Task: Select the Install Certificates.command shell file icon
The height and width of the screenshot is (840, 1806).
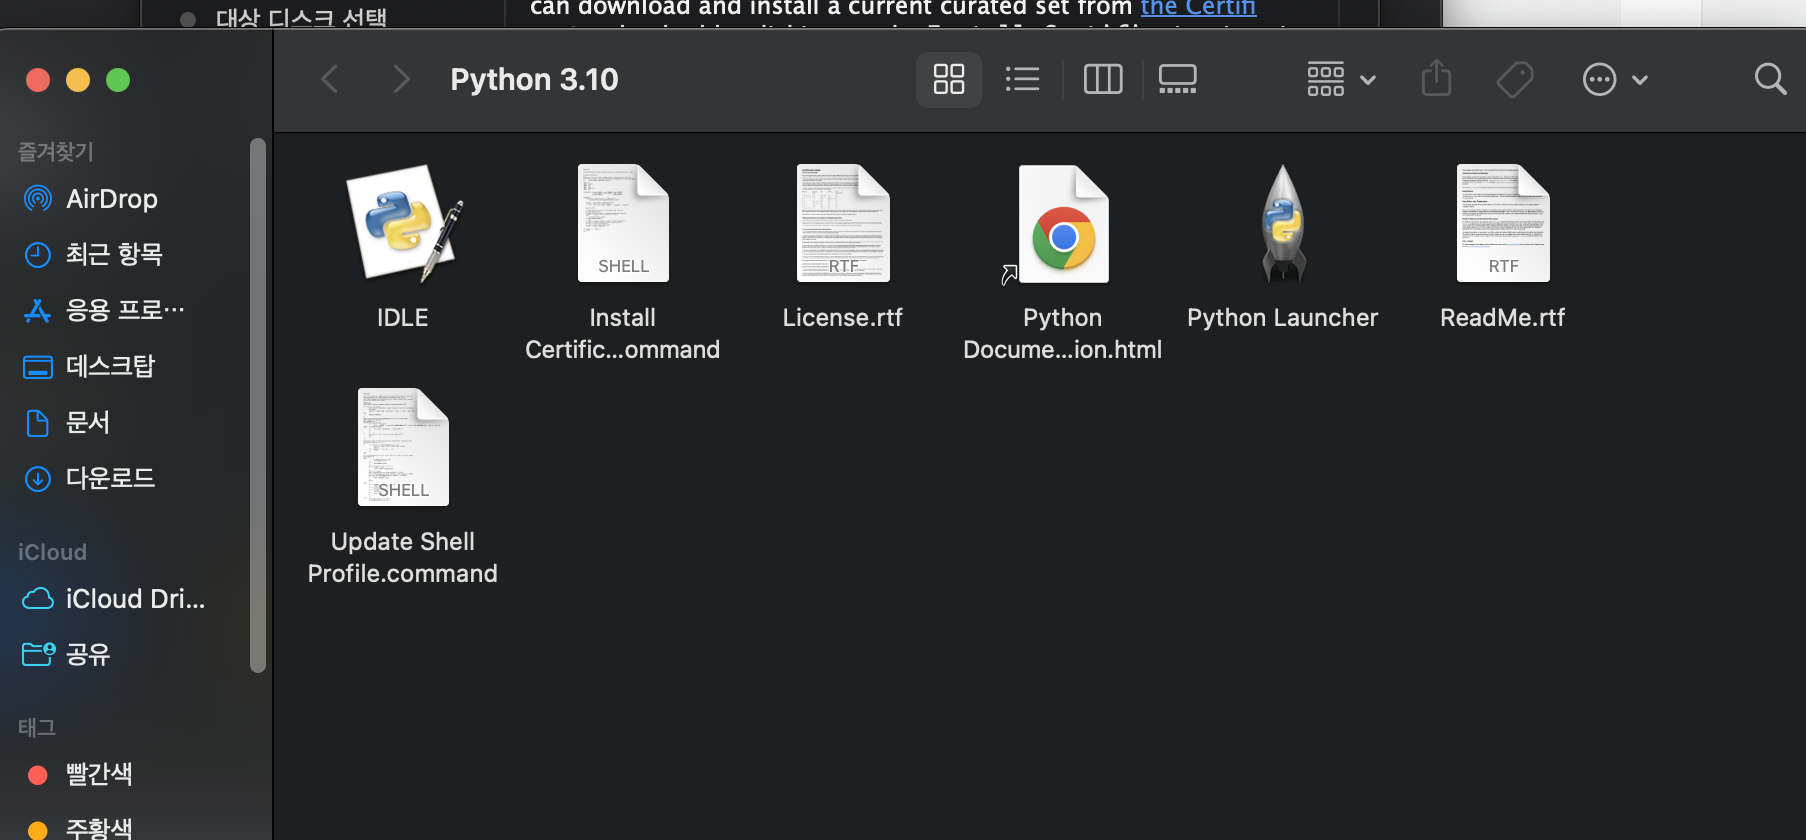Action: click(x=623, y=224)
